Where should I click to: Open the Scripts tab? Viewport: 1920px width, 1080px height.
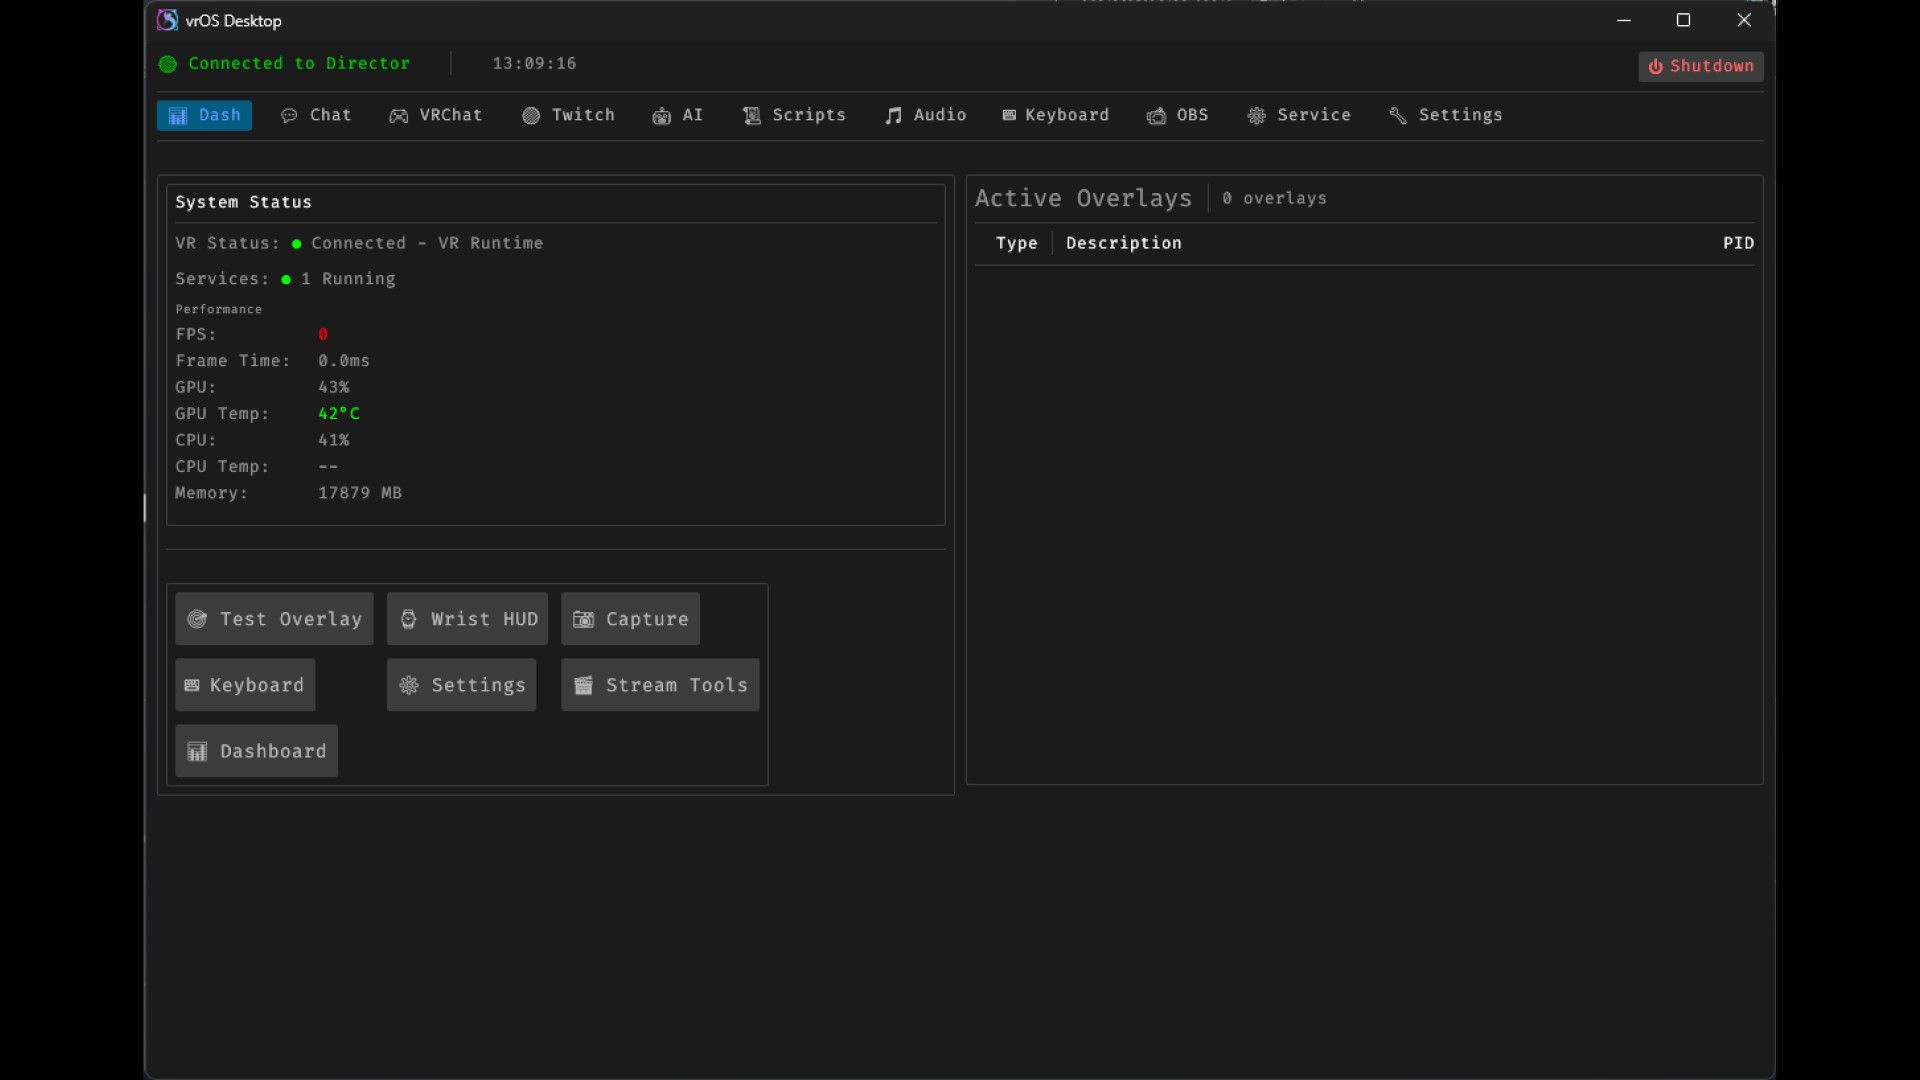tap(794, 115)
